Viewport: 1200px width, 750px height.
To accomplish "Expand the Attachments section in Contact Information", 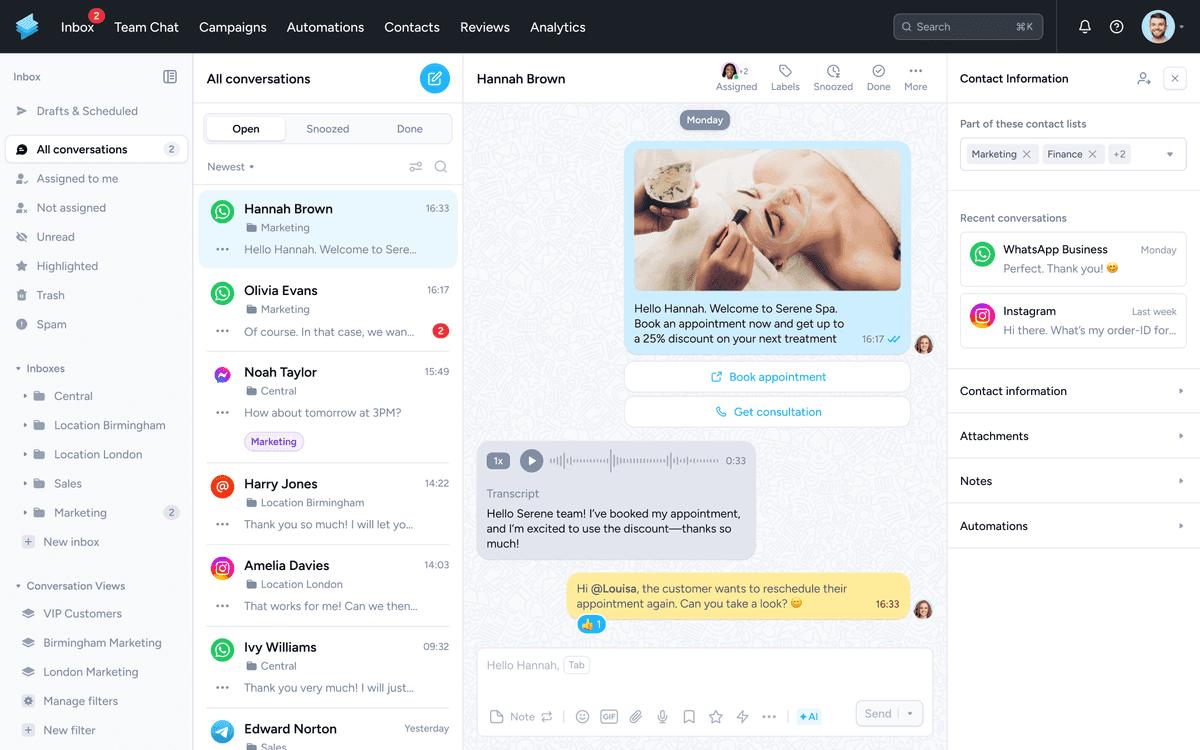I will [1072, 436].
